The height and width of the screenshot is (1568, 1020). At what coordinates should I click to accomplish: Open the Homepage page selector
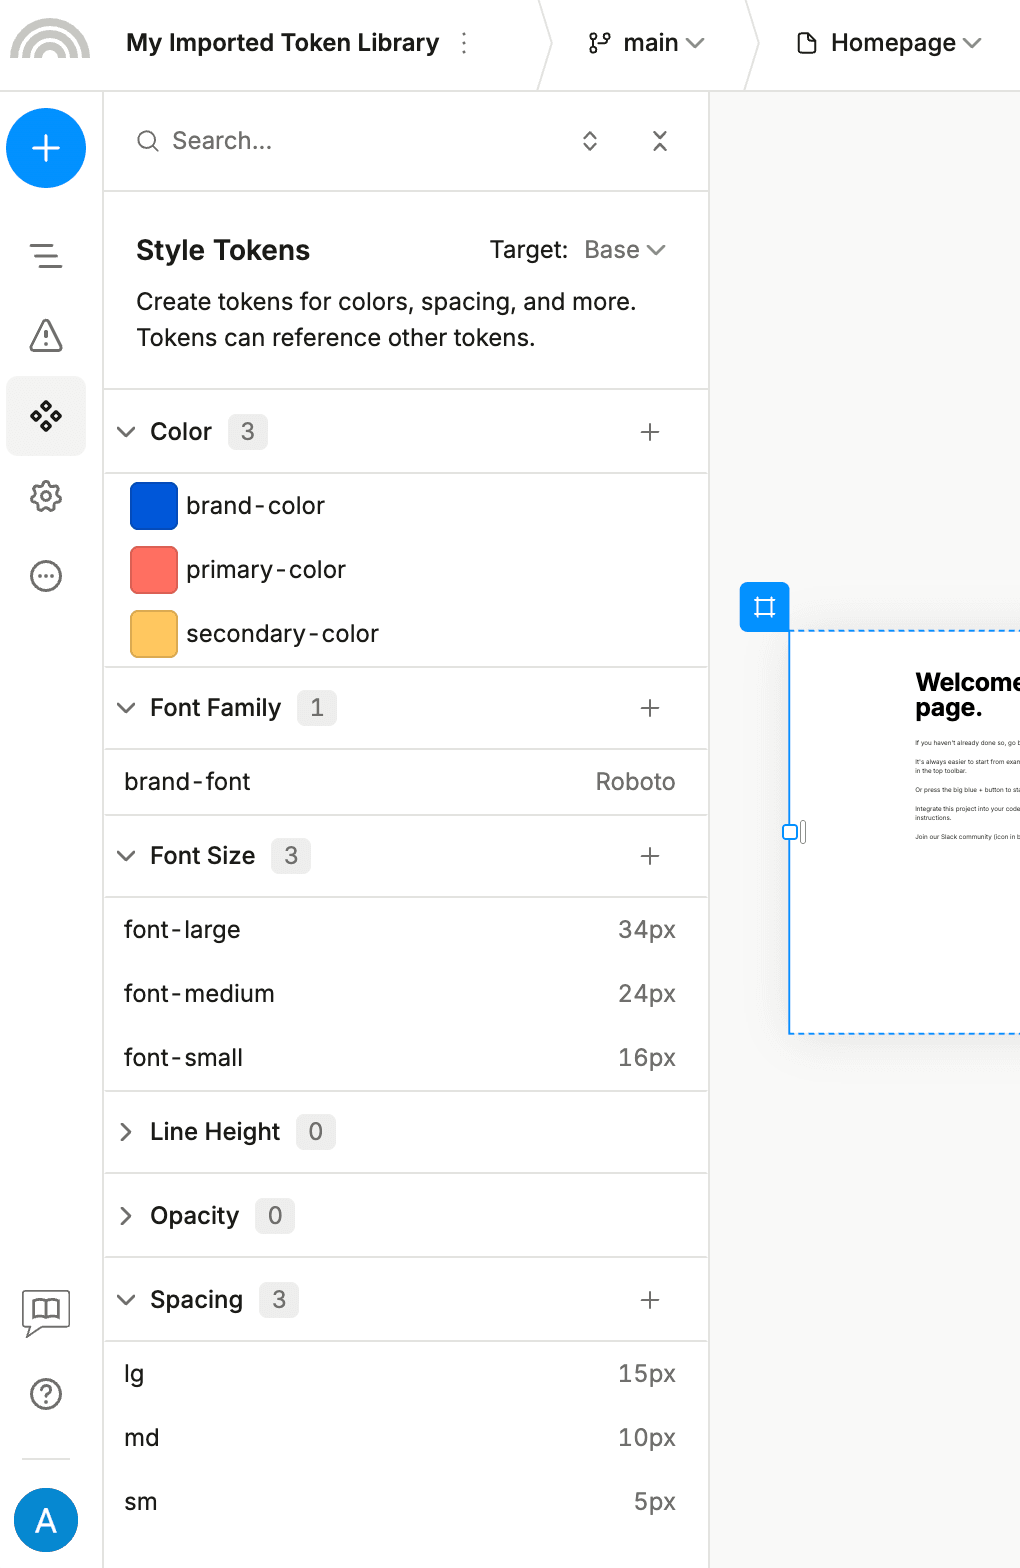click(890, 43)
